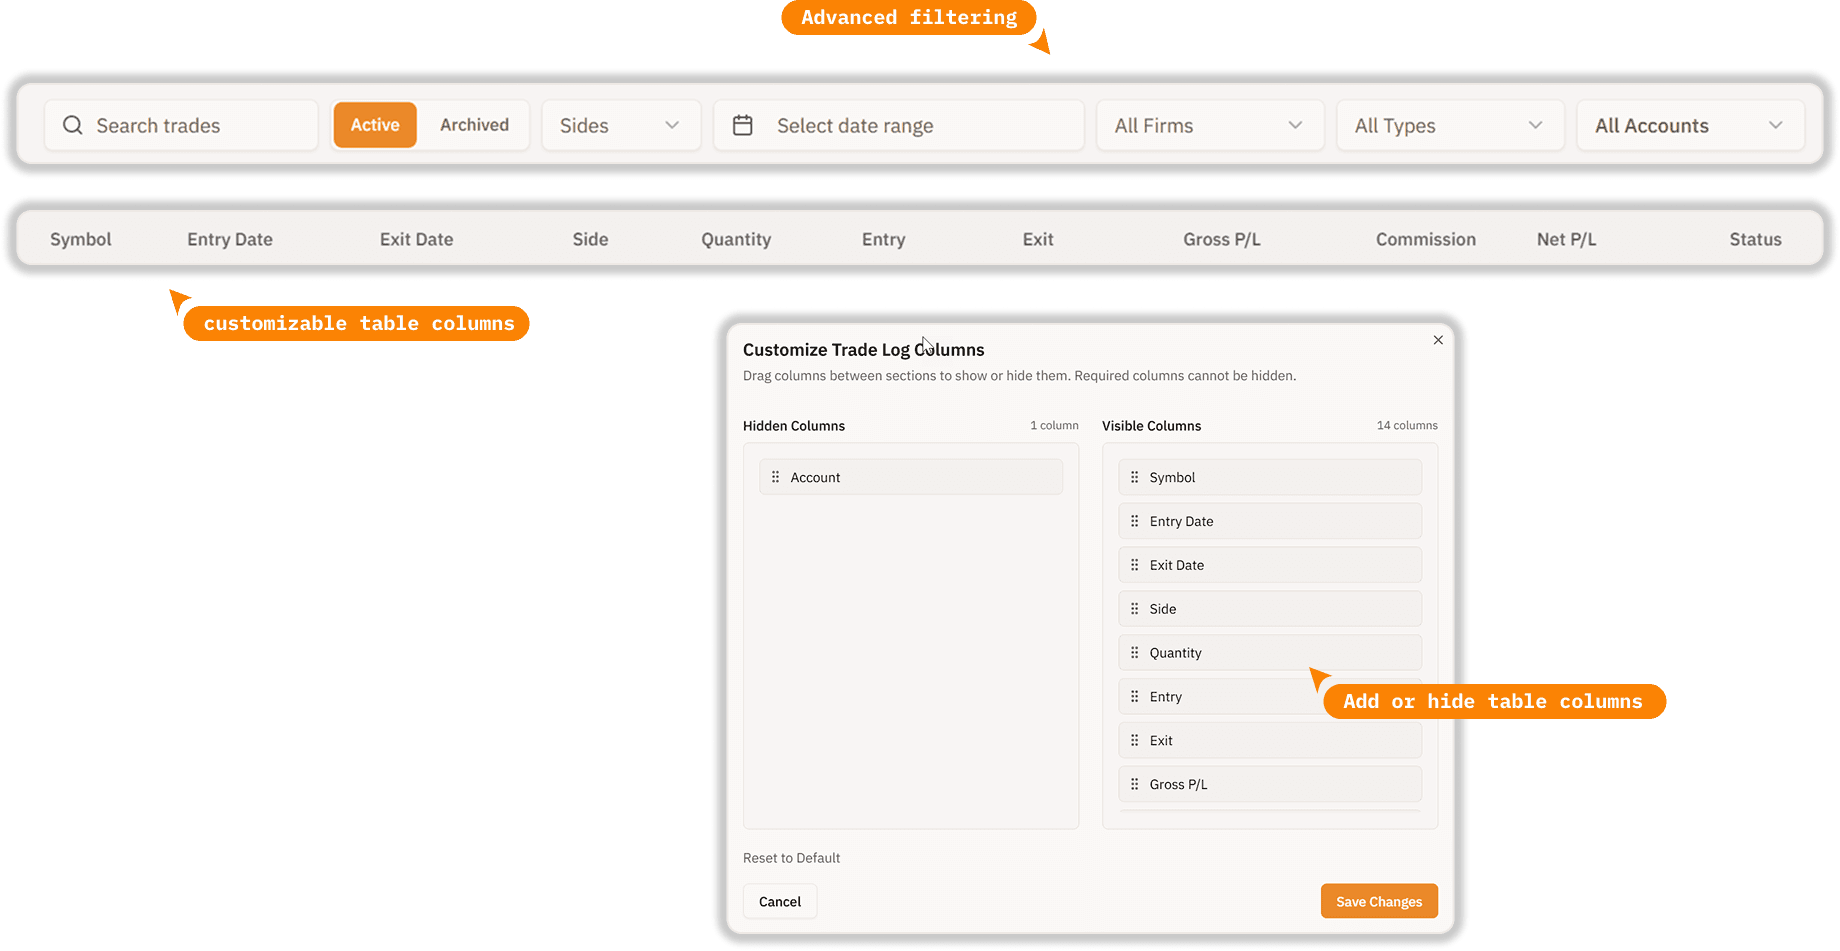The height and width of the screenshot is (951, 1840).
Task: Switch to the Active trades tab
Action: (x=375, y=125)
